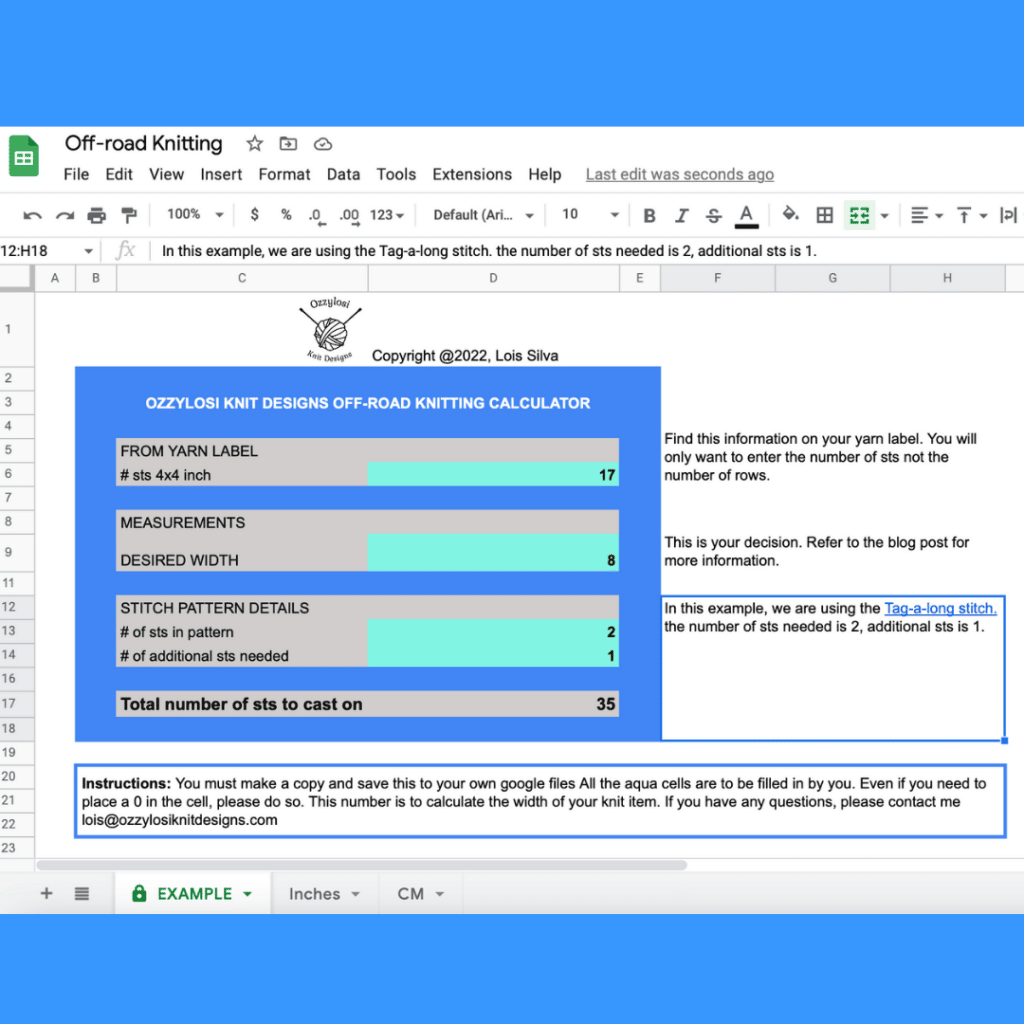Open the Help menu
This screenshot has width=1024, height=1024.
tap(545, 174)
